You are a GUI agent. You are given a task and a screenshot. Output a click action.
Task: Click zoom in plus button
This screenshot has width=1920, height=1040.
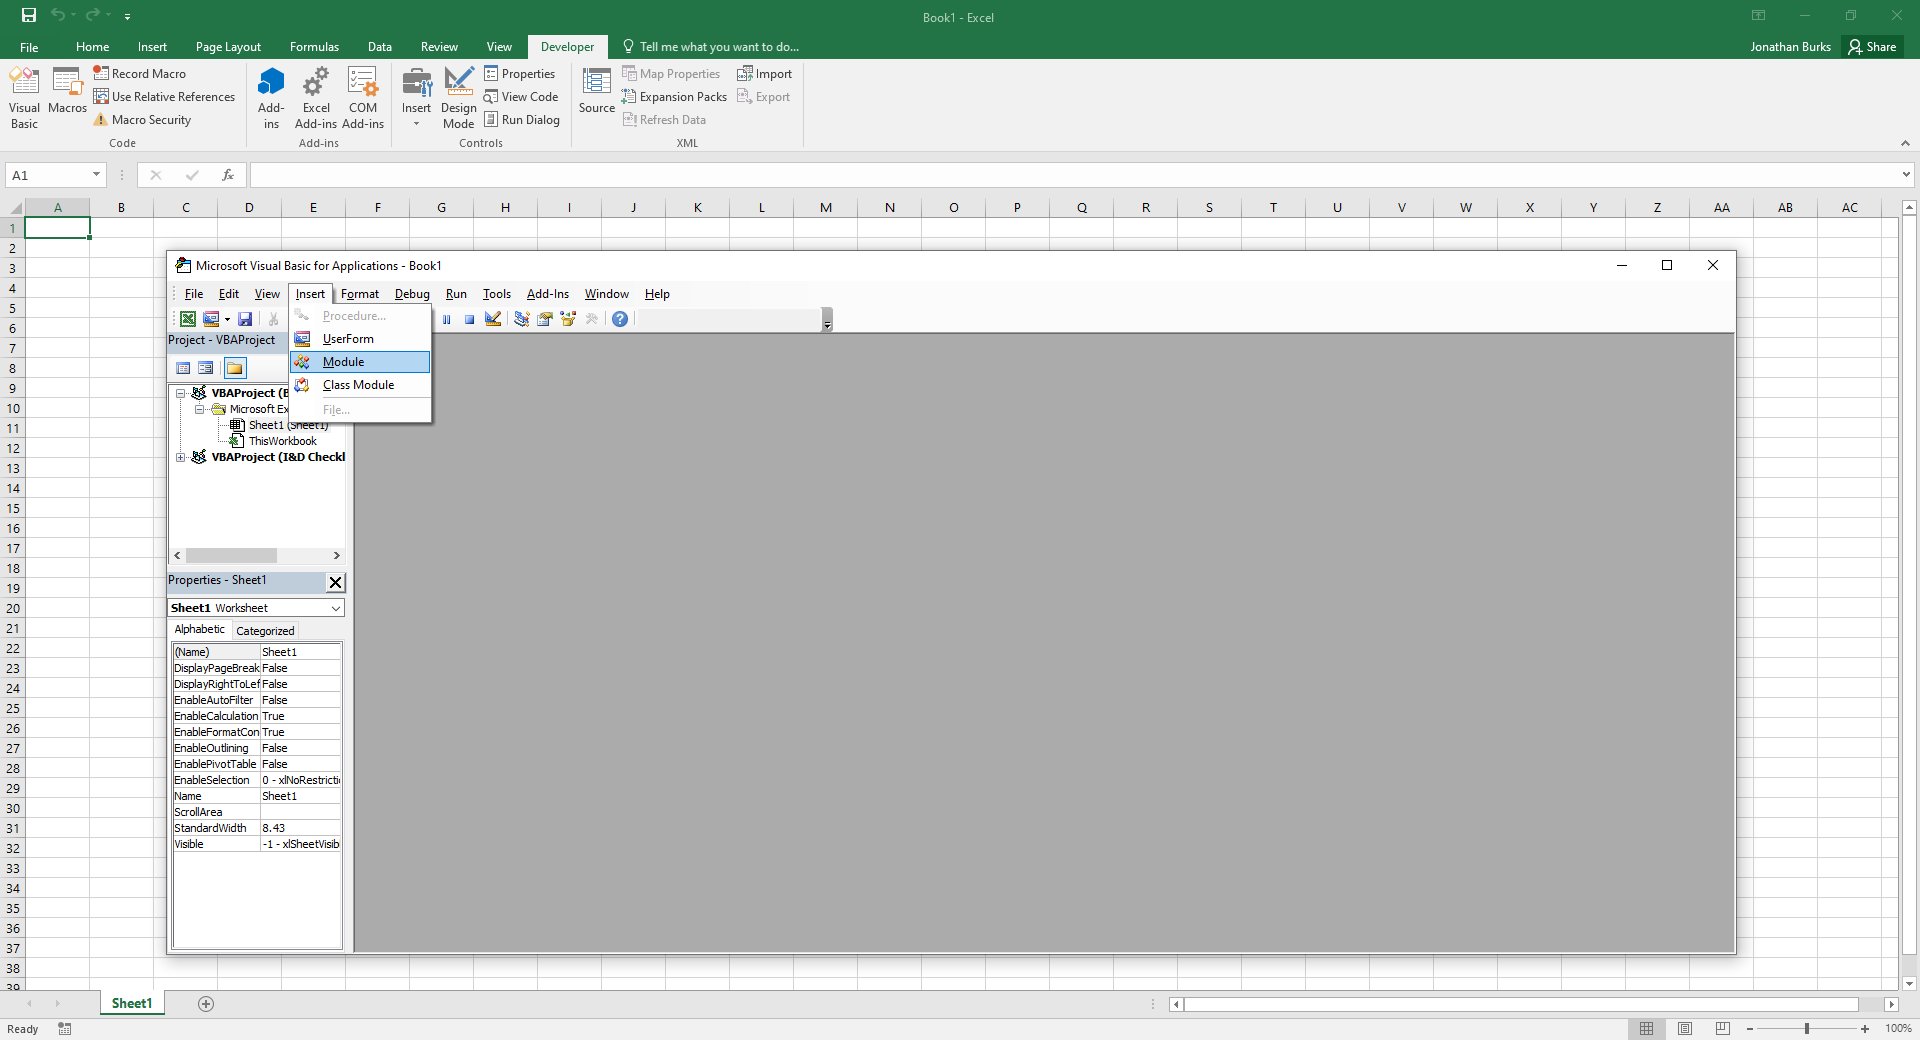1865,1028
